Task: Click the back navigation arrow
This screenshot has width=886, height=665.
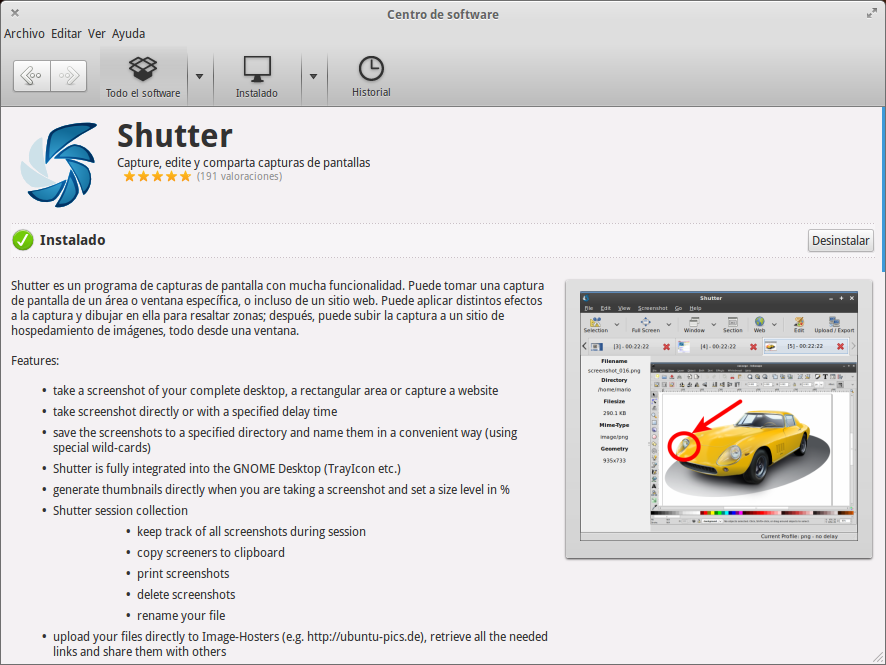Action: [31, 75]
